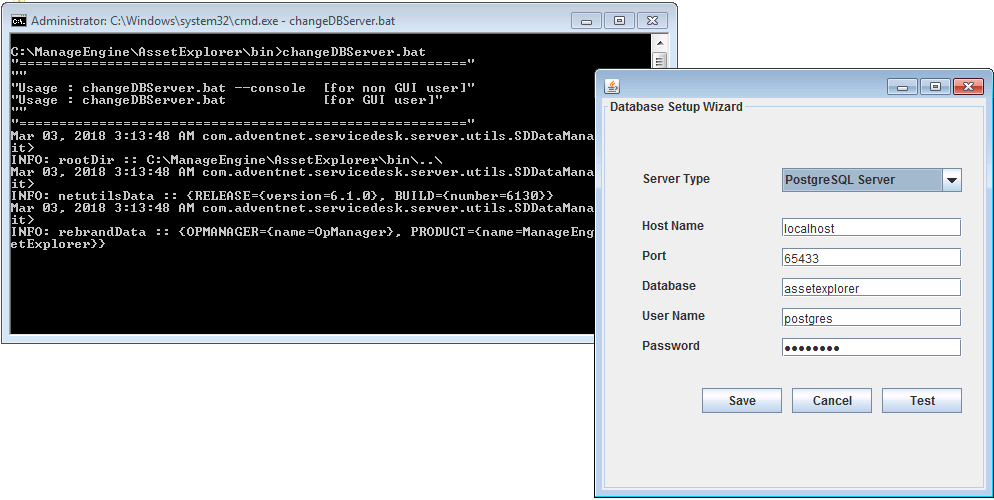Screen dimensions: 994x500
Task: Click the rootDir INFO line in console
Action: click(x=226, y=160)
